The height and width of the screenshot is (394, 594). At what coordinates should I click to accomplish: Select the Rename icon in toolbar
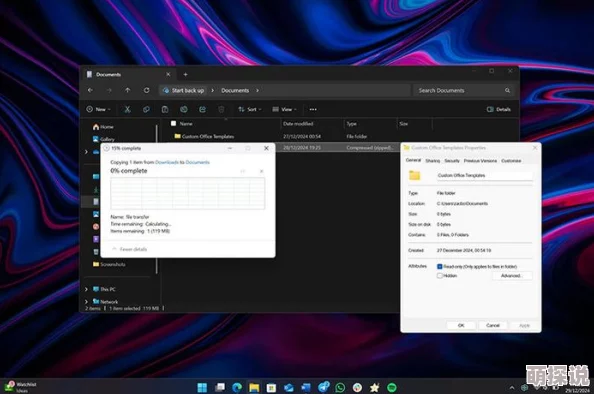(184, 109)
